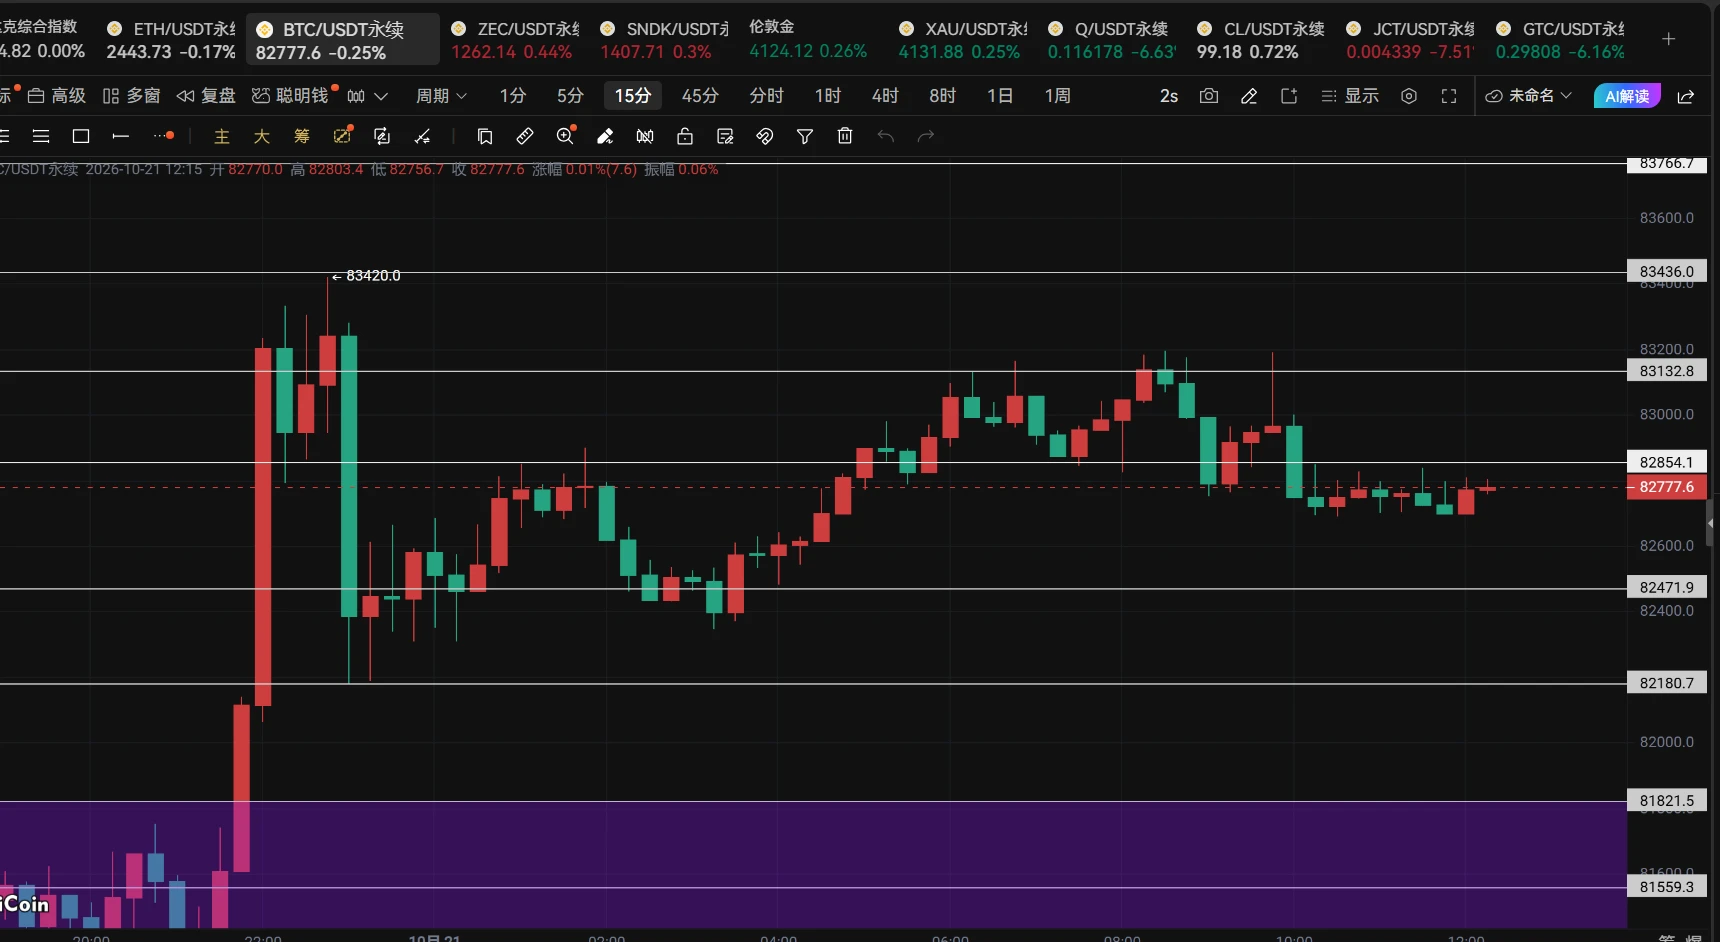
Task: Open the 聪明钱 smart money feature
Action: 291,96
